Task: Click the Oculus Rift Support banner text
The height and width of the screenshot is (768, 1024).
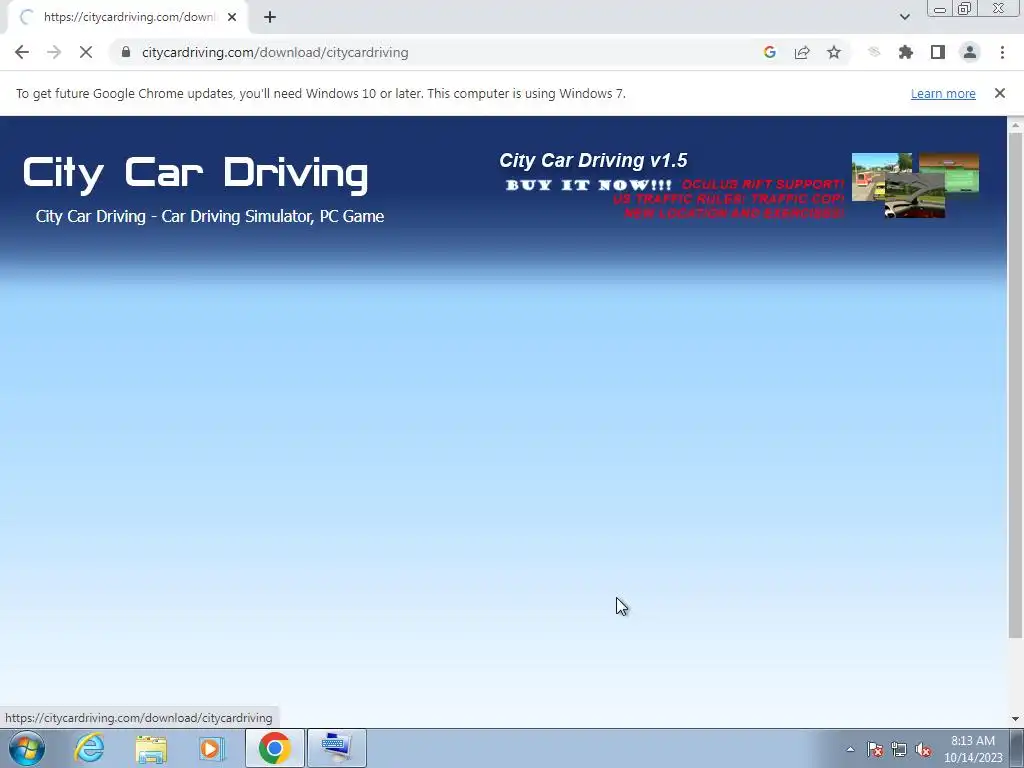Action: 763,184
